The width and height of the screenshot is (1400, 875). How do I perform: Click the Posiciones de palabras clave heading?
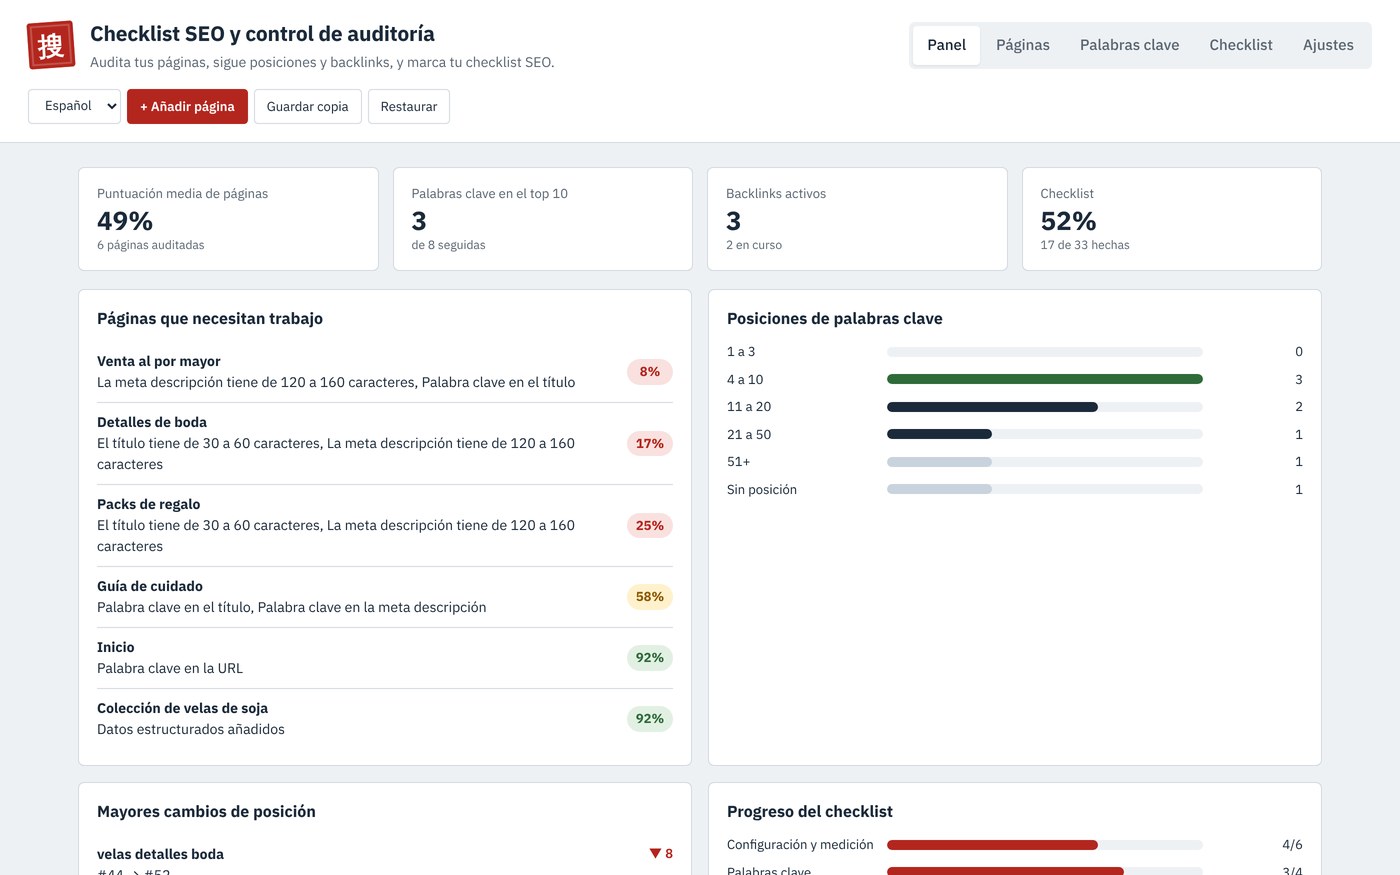coord(835,319)
